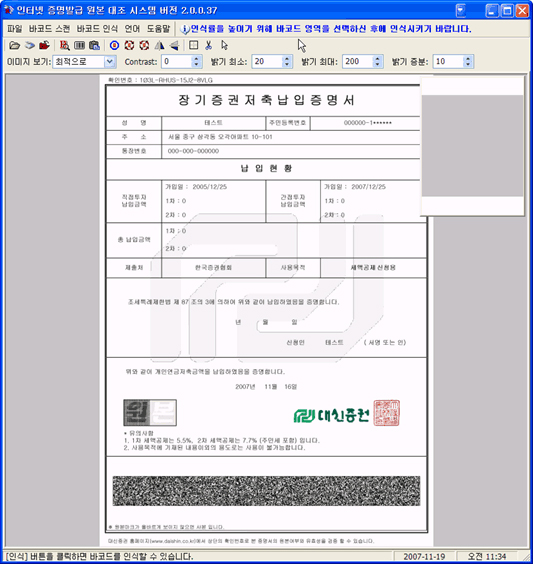533x564 pixels.
Task: Select the scissors cut tool
Action: (209, 45)
